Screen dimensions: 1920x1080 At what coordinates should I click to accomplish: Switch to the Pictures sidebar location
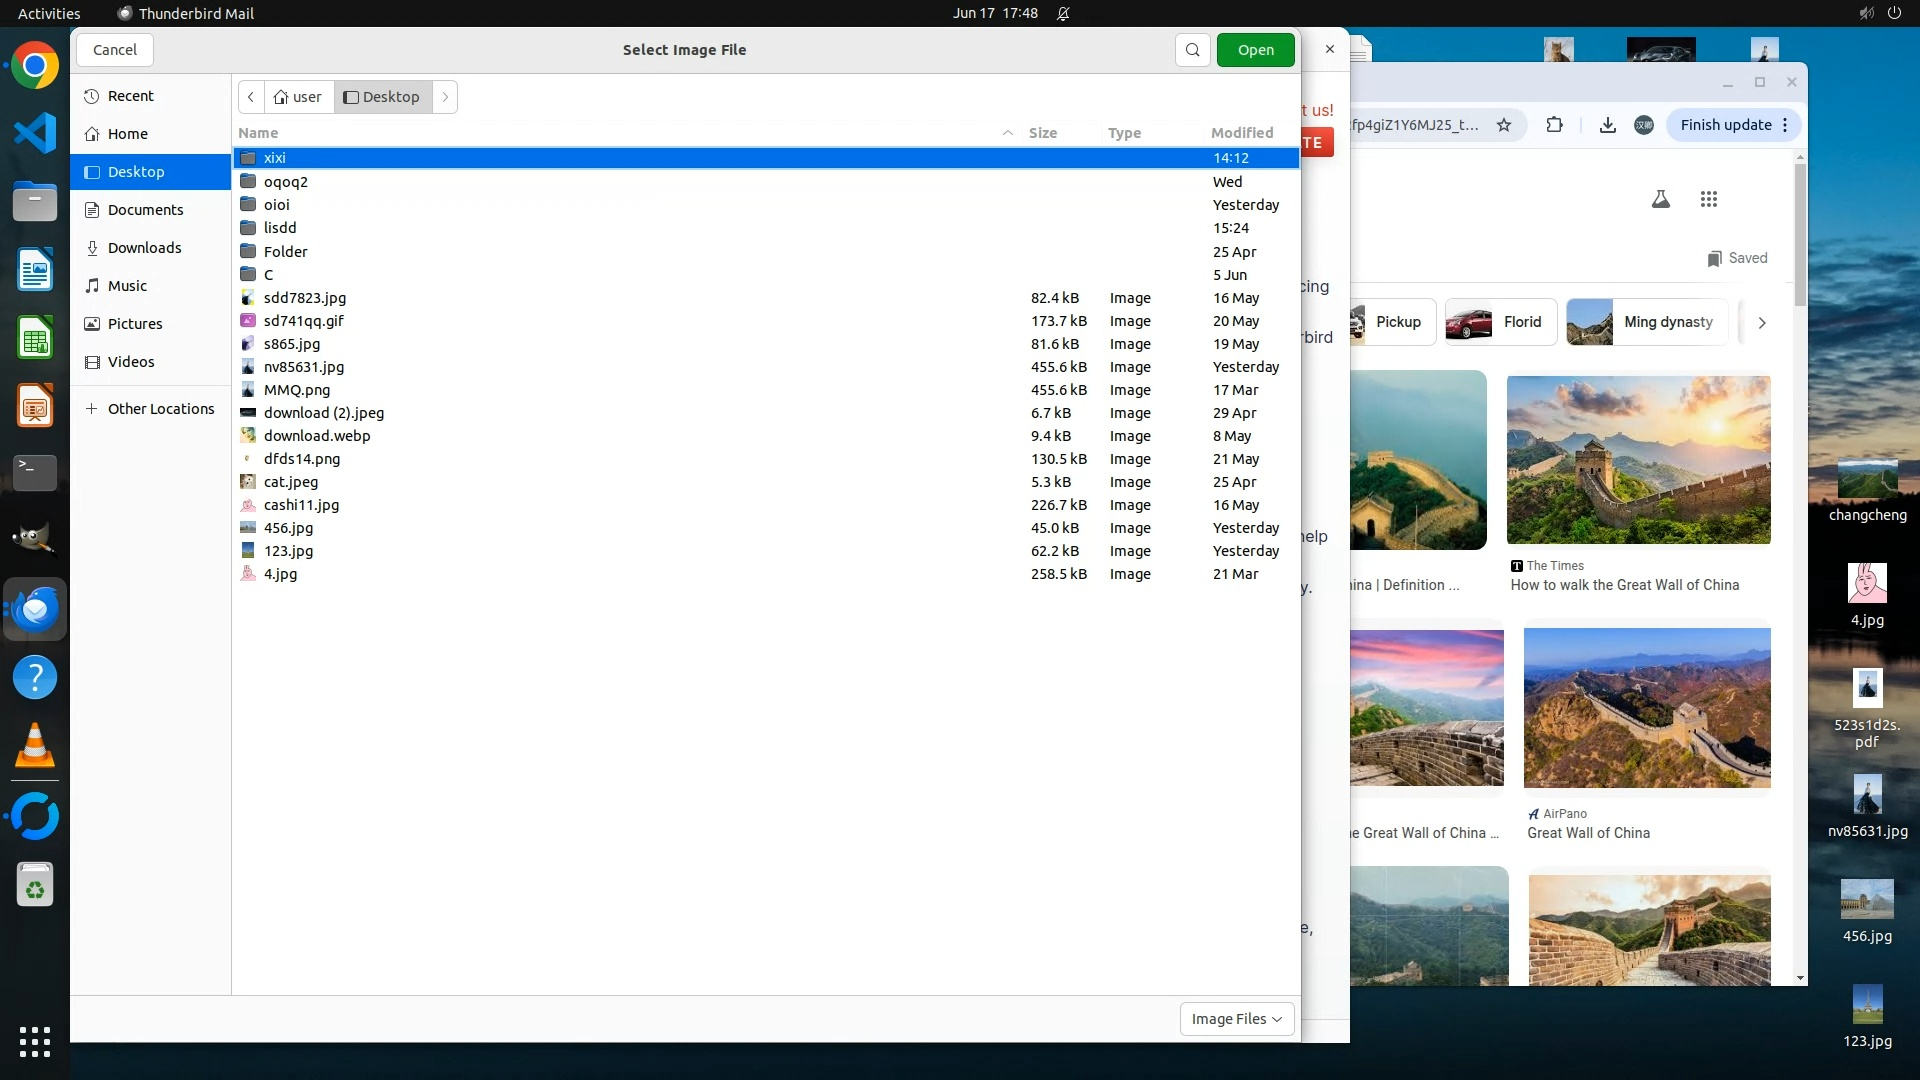coord(135,324)
